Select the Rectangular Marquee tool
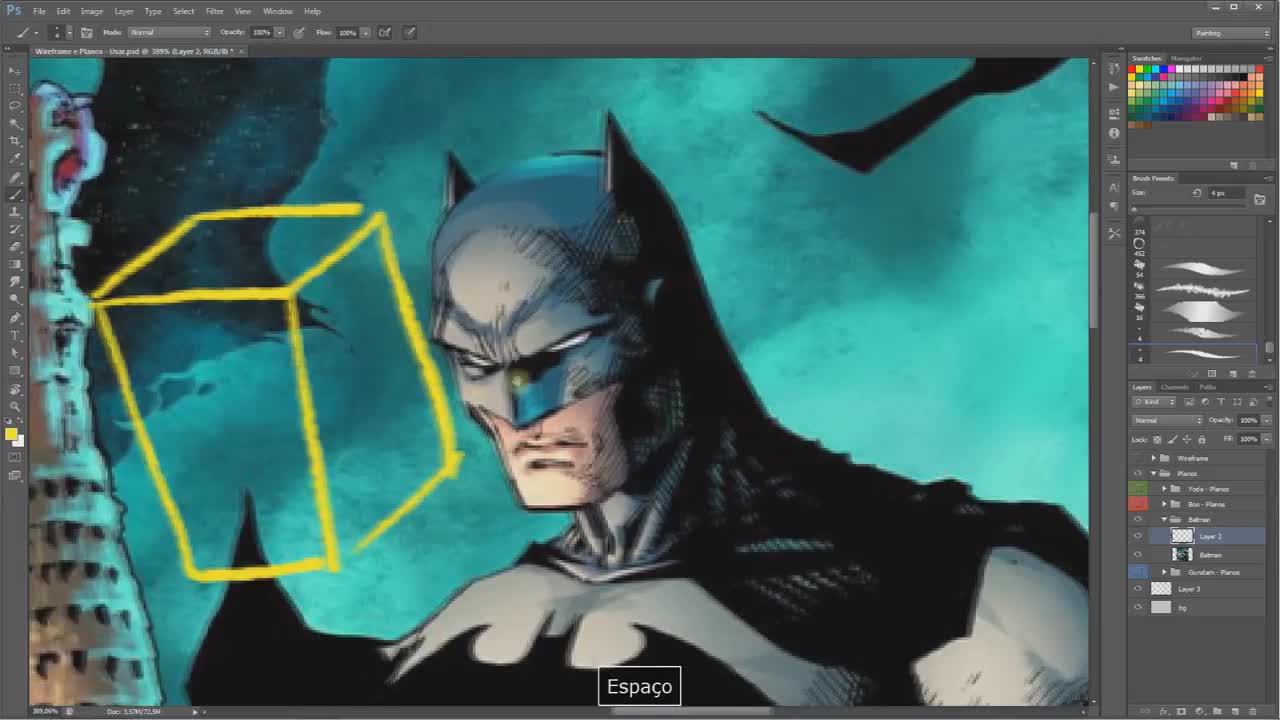The height and width of the screenshot is (720, 1280). tap(15, 88)
